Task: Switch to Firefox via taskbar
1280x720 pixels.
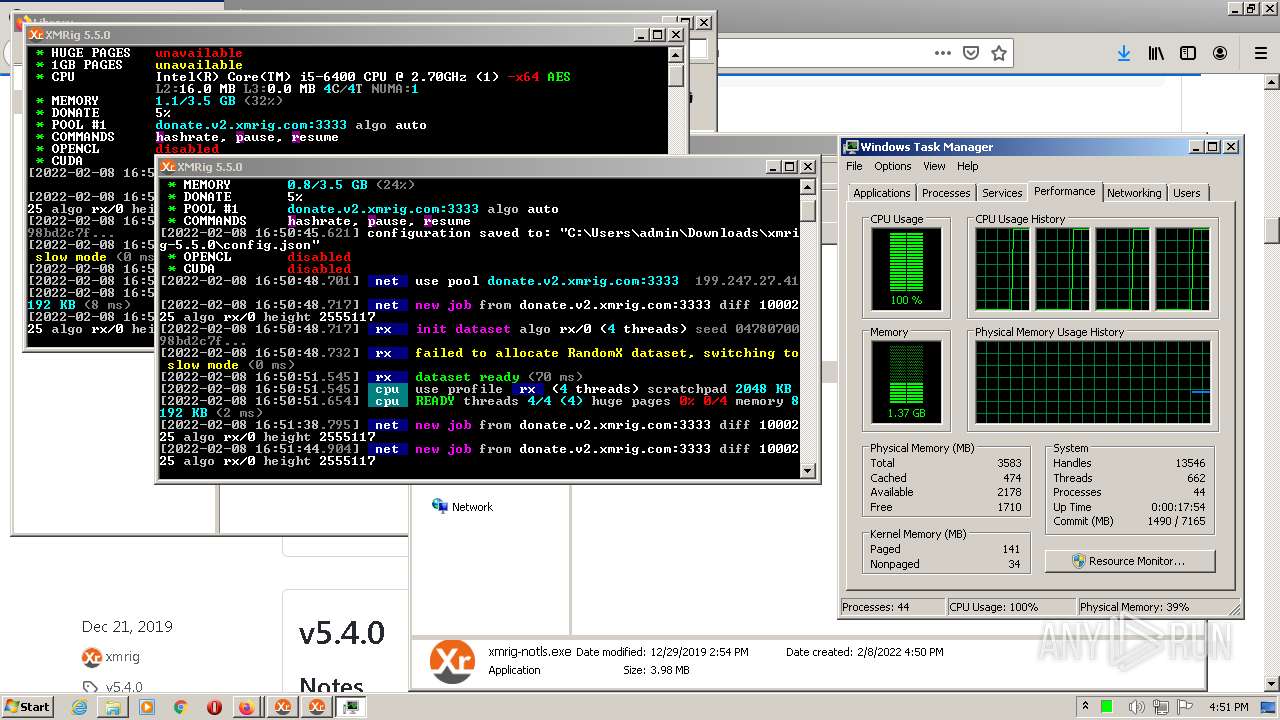Action: (247, 707)
